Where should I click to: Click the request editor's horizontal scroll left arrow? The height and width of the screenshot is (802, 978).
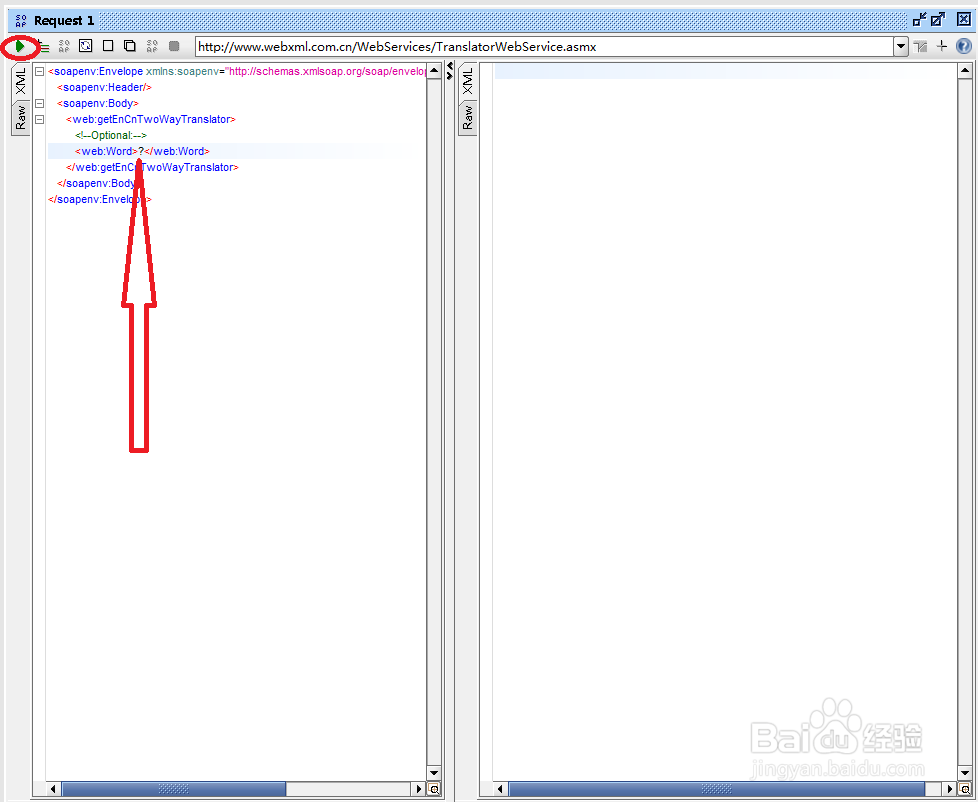[x=53, y=789]
